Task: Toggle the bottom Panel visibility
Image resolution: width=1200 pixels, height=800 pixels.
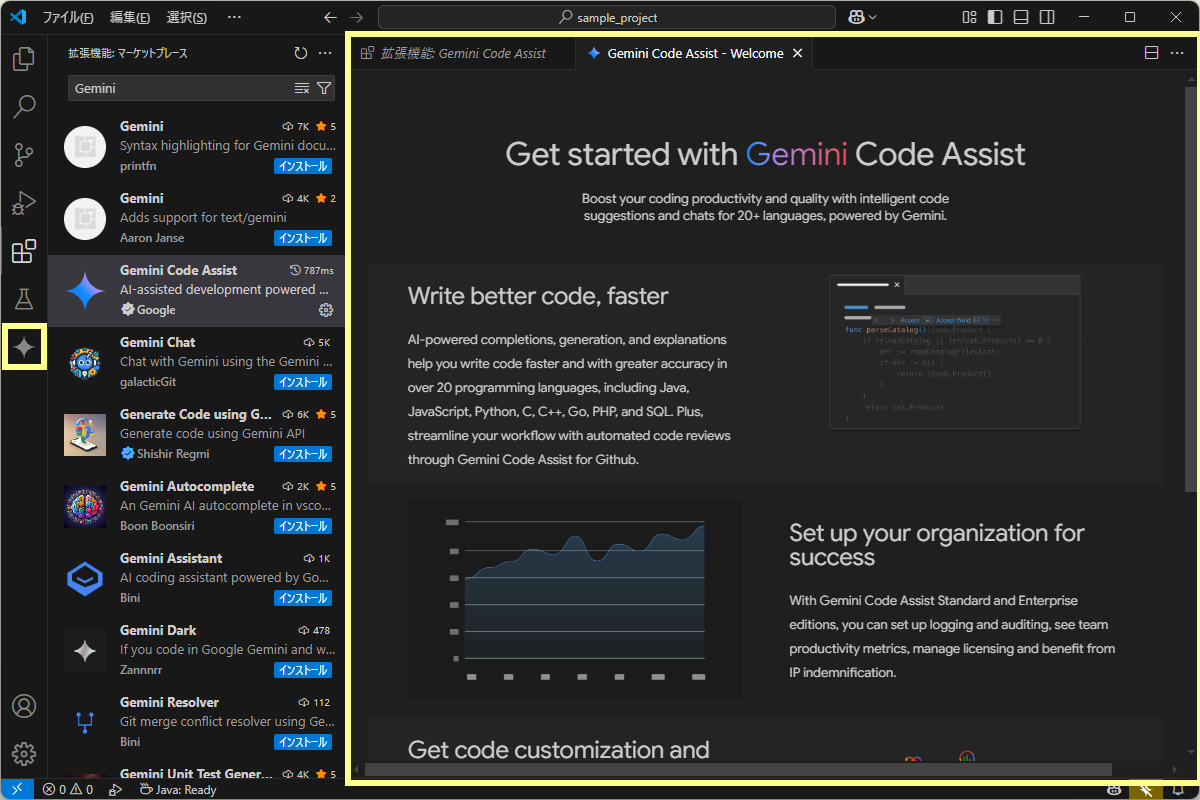Action: 1022,17
